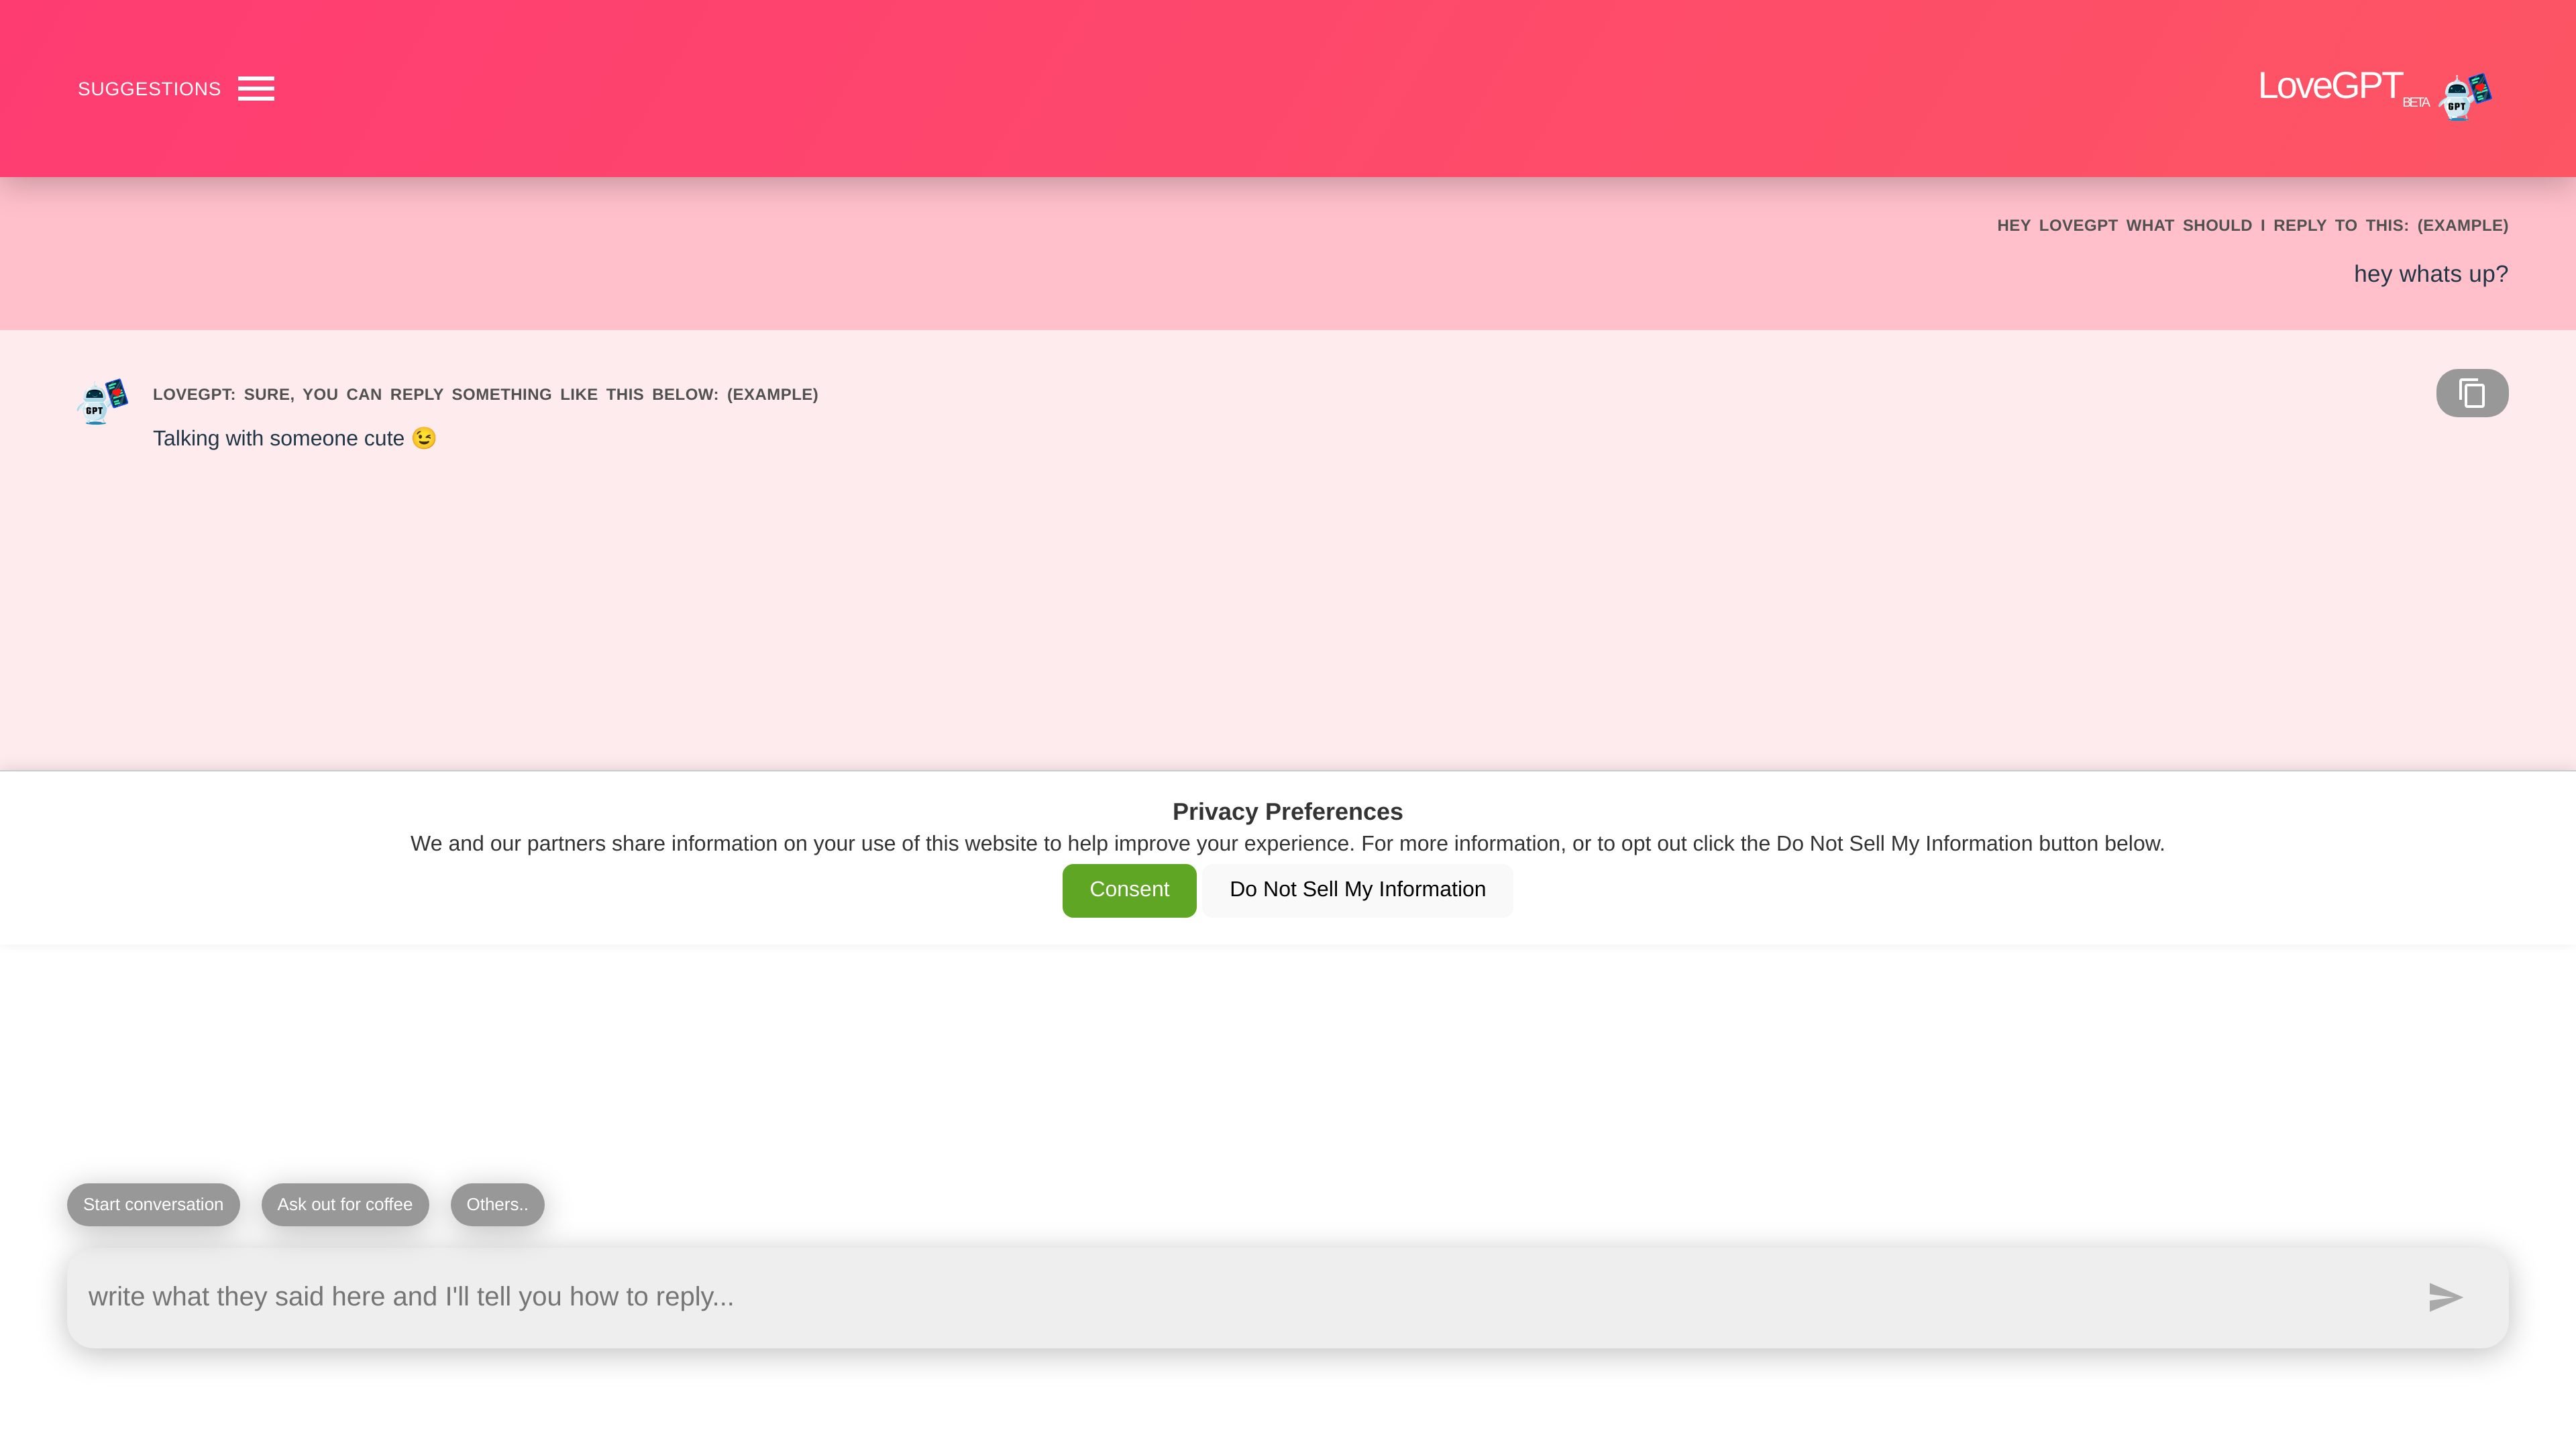This screenshot has height=1449, width=2576.
Task: Select the Ask out for coffee chip
Action: (345, 1204)
